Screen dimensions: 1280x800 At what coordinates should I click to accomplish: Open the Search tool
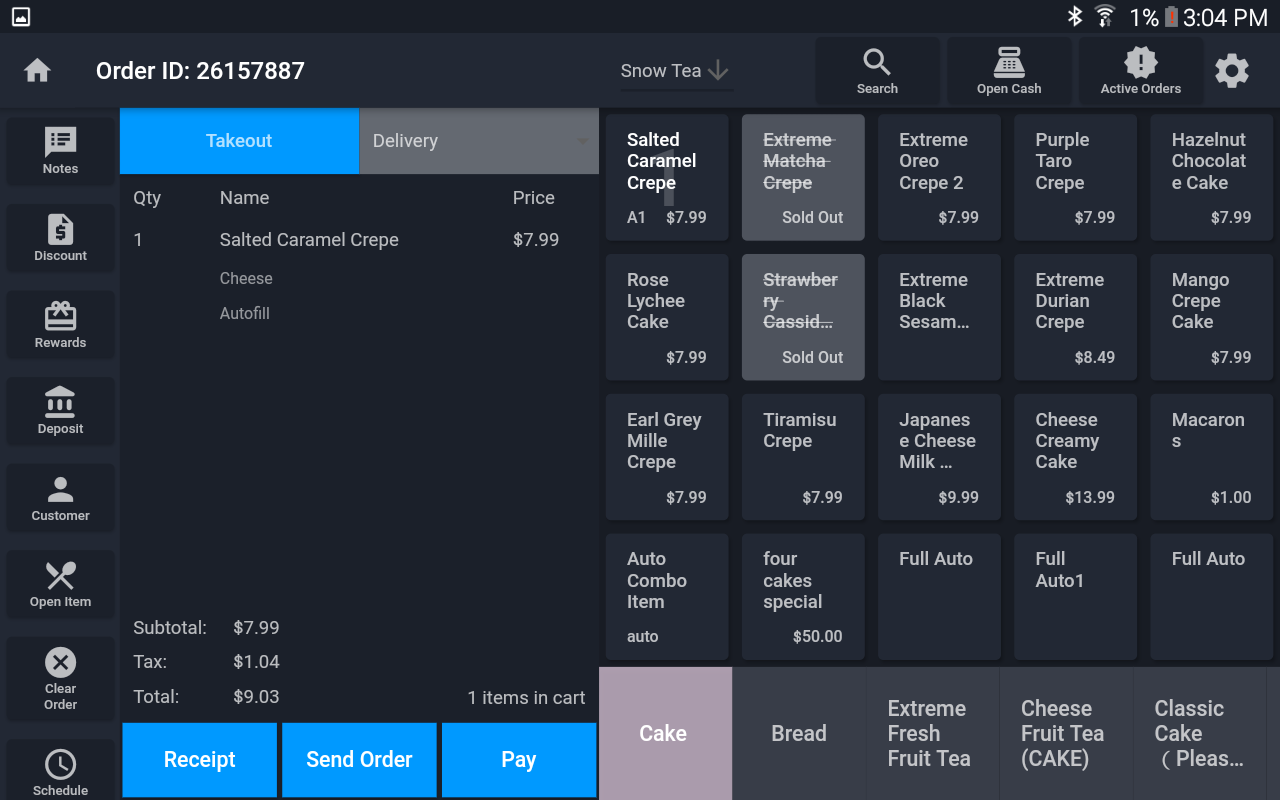pos(877,71)
